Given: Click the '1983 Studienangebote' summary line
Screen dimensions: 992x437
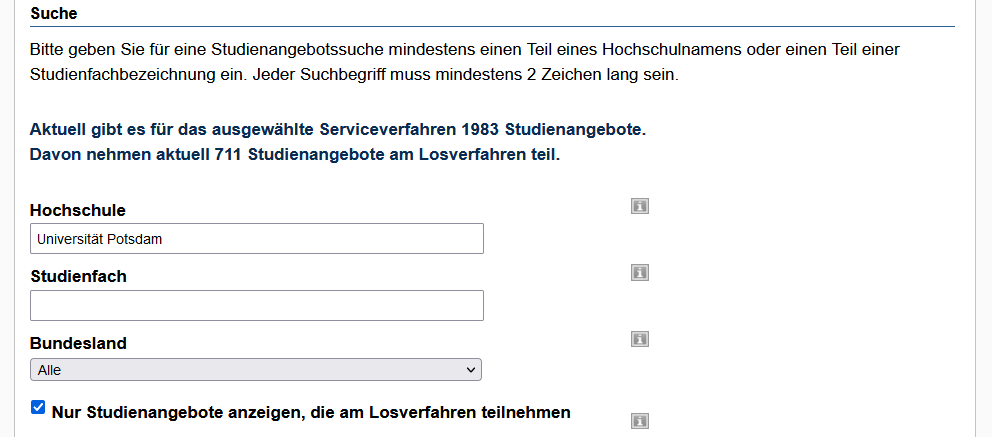Looking at the screenshot, I should 338,130.
